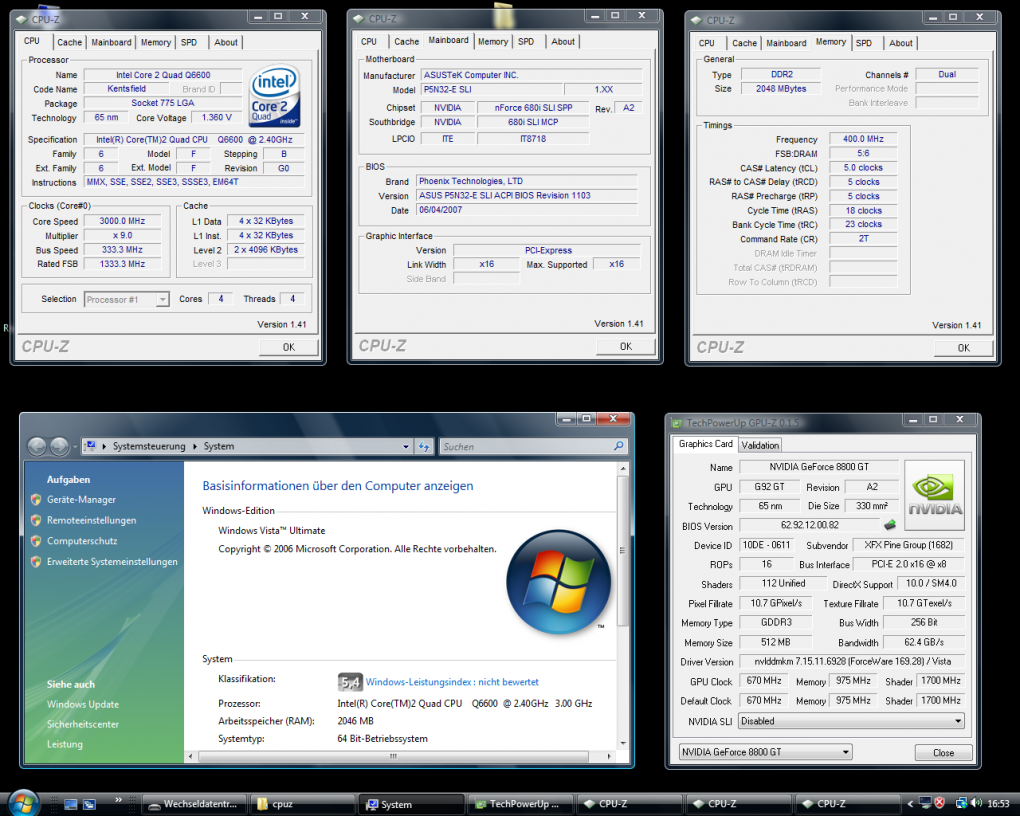
Task: Click the search magnifier in System window
Action: [618, 446]
